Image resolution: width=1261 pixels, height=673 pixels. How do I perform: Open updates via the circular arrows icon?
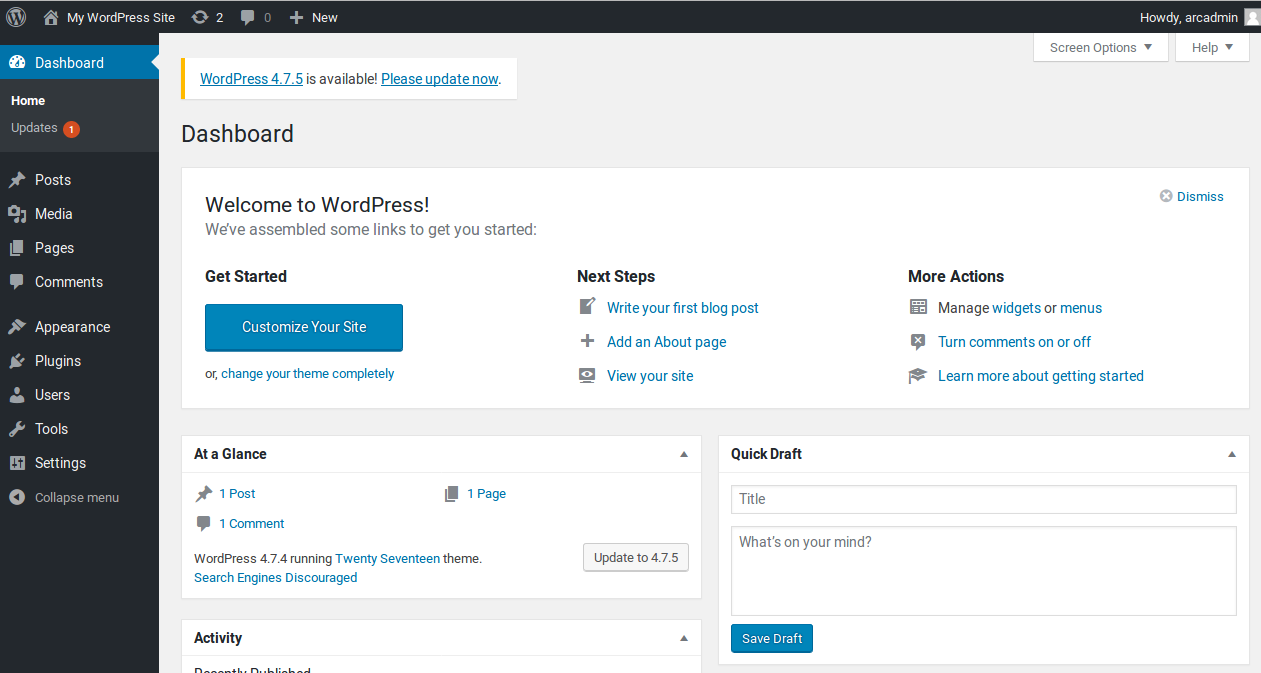point(200,17)
